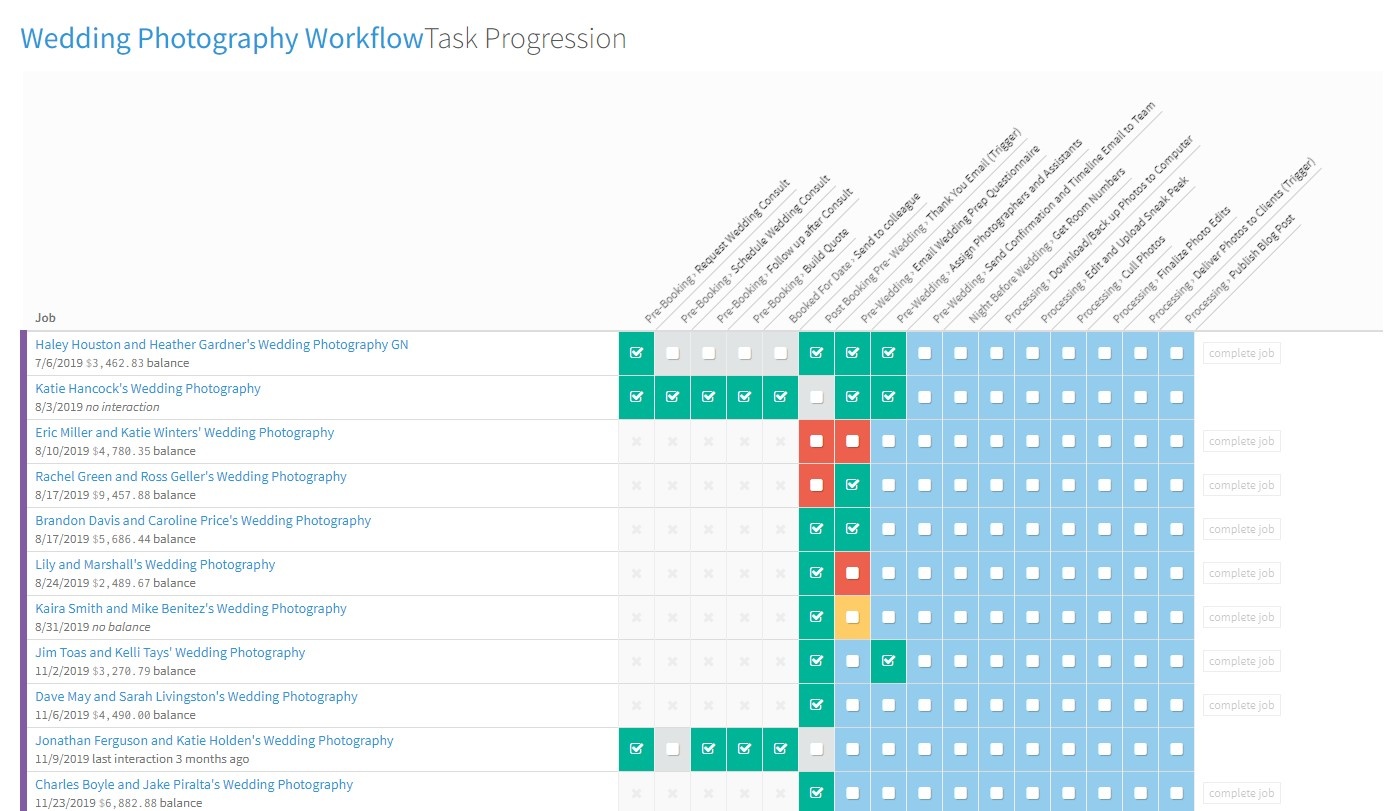1398x811 pixels.
Task: Tick Prep Questionnaire for Lily and Marshall job
Action: pyautogui.click(x=852, y=573)
